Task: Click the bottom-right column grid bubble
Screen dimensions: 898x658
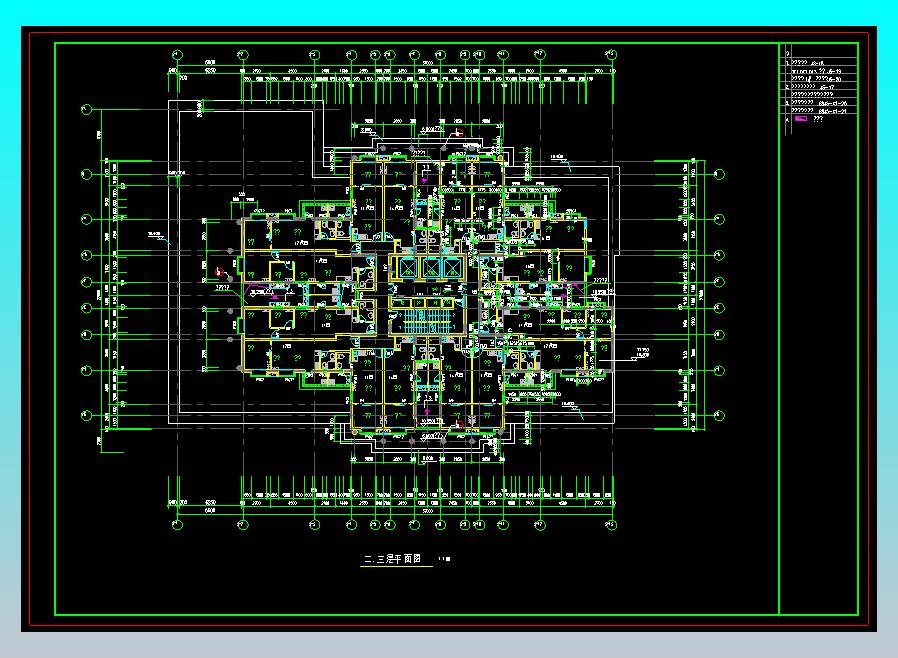Action: (x=611, y=524)
